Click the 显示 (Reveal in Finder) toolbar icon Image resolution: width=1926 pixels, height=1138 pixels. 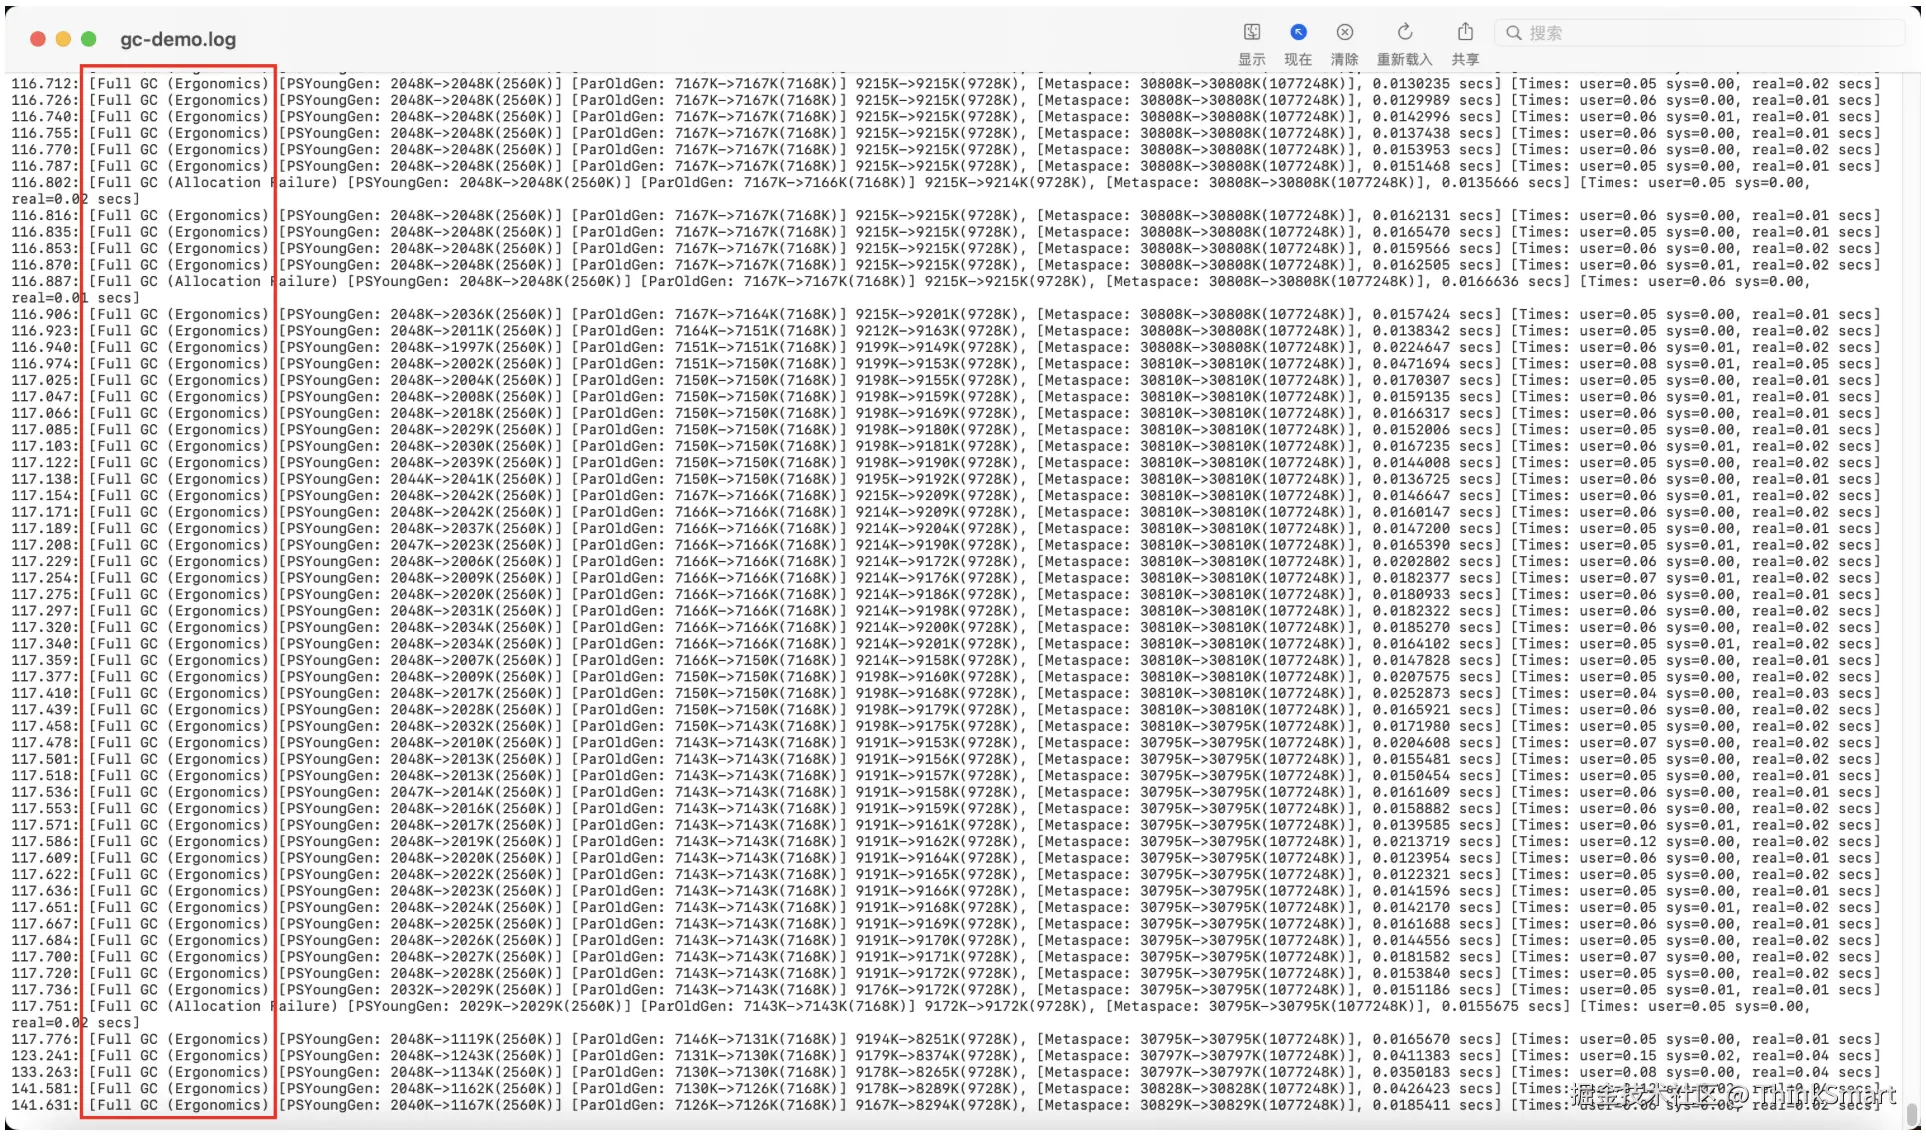(1251, 33)
